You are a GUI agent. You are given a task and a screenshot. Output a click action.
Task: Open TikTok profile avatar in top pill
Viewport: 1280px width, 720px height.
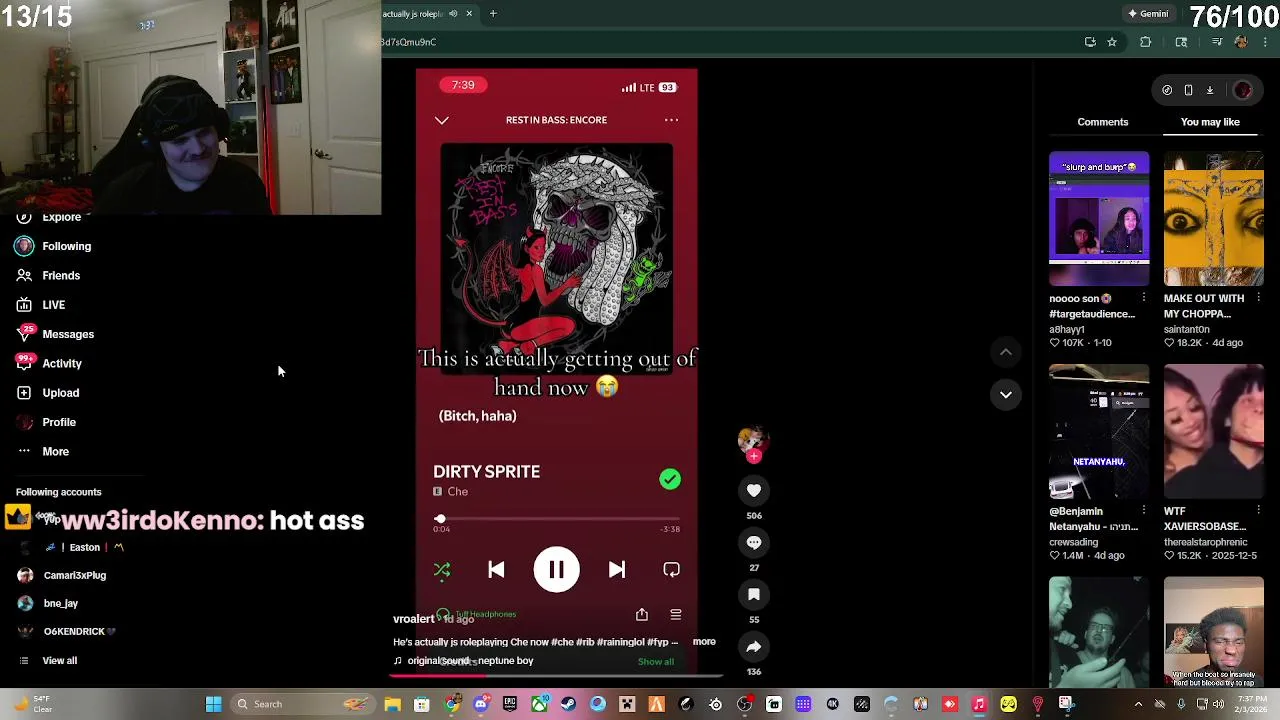[1243, 90]
